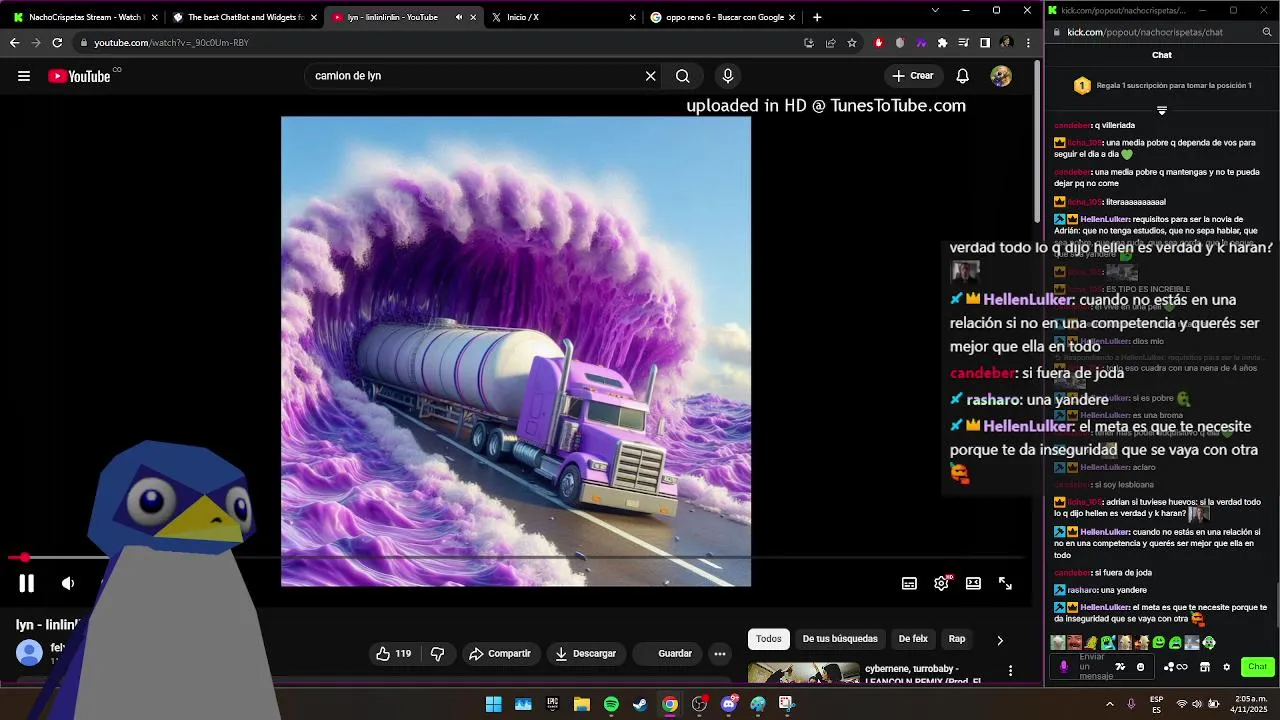The width and height of the screenshot is (1280, 720).
Task: Switch to 'The best ChatBot and Widgets' tab
Action: (245, 17)
